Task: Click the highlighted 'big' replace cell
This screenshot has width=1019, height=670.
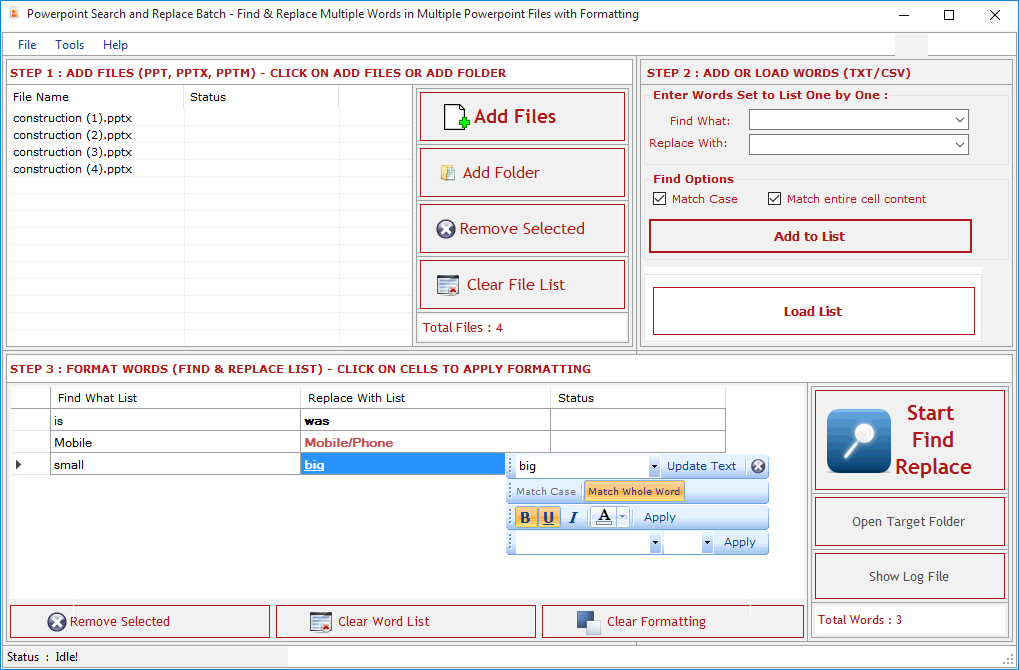Action: 403,465
